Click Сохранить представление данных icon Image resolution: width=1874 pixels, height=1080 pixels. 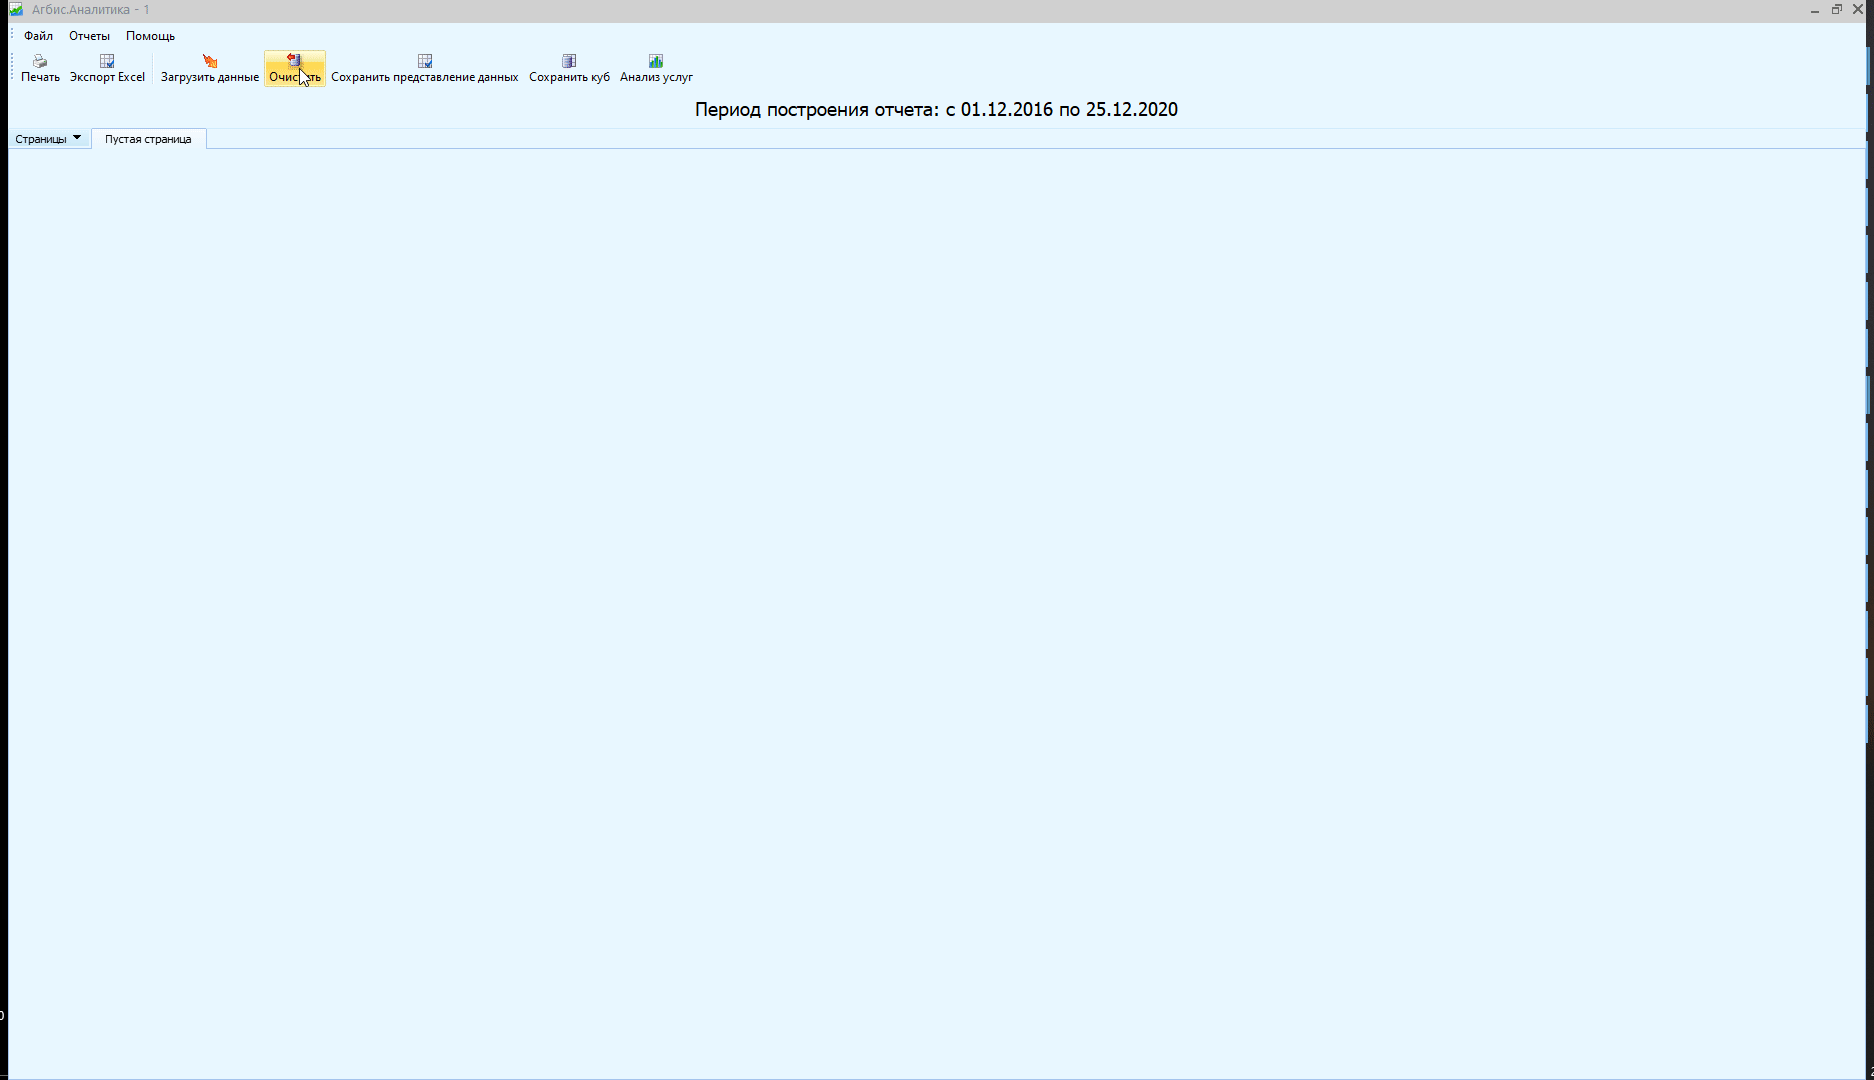[x=425, y=61]
